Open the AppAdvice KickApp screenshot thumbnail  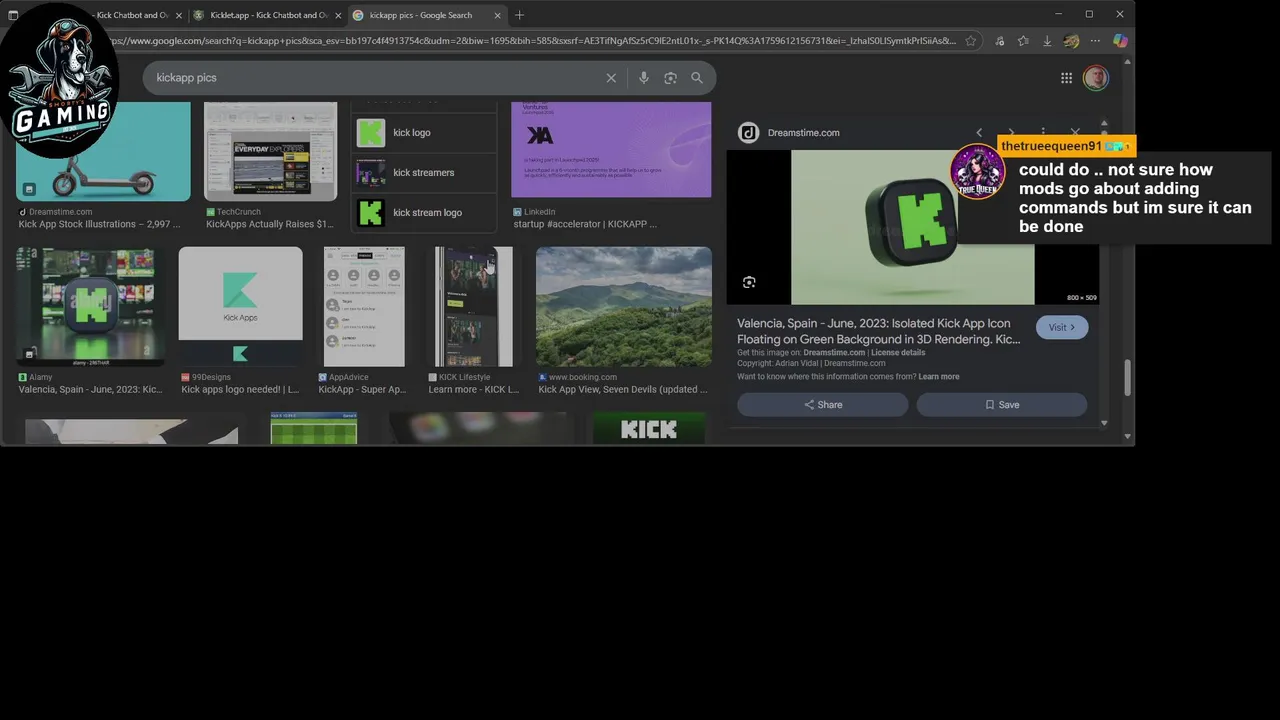[364, 306]
